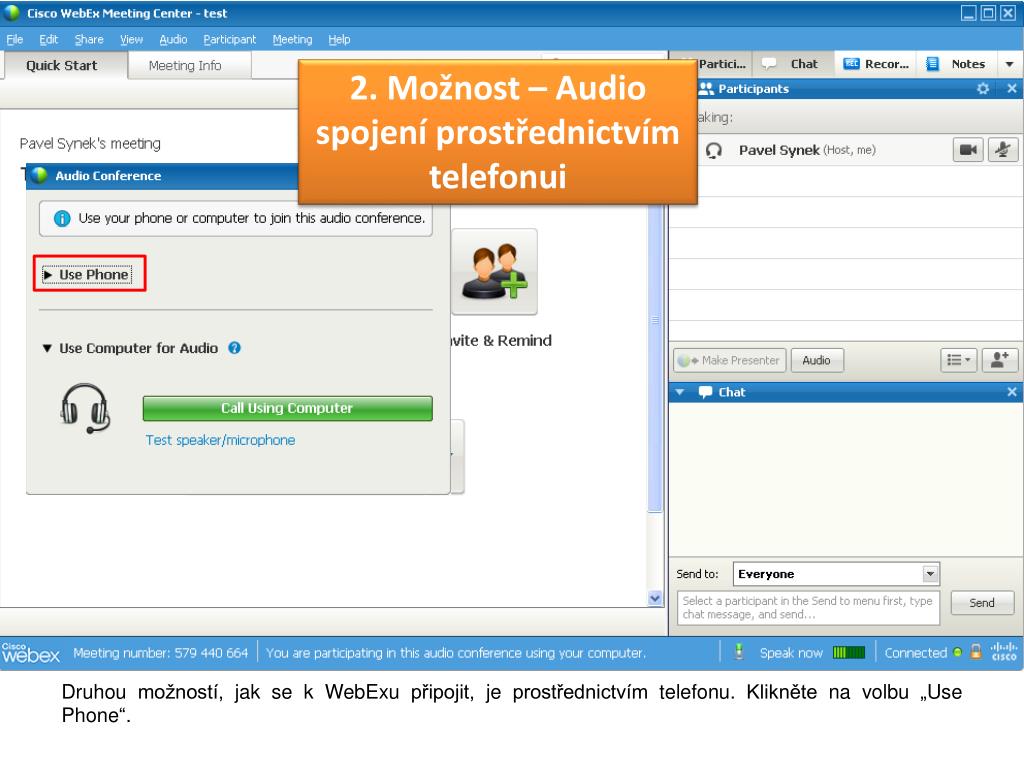The height and width of the screenshot is (768, 1024).
Task: Click the chat message input field
Action: [x=808, y=608]
